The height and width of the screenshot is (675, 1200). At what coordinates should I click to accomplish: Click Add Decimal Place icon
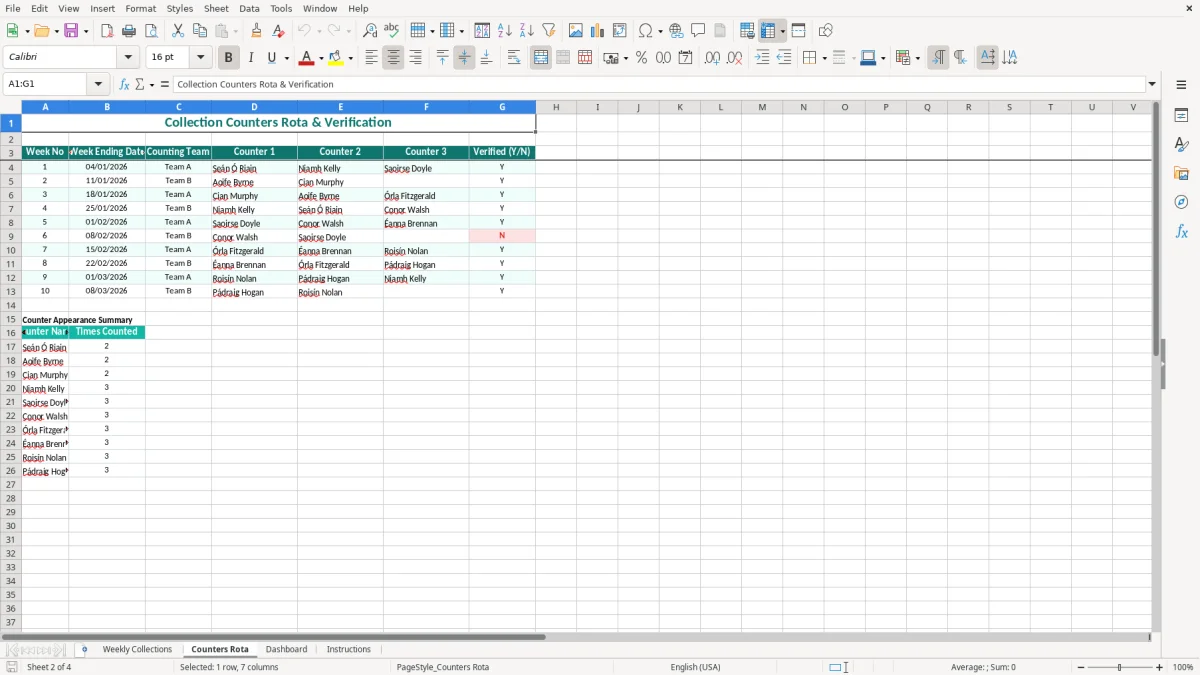[x=712, y=58]
